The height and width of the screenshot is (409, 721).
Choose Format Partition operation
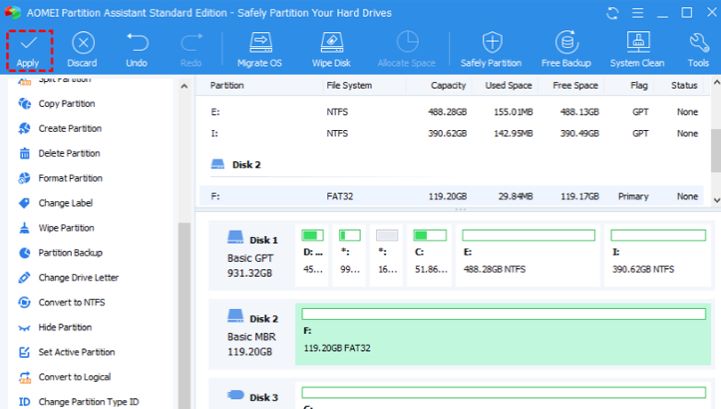(x=60, y=178)
